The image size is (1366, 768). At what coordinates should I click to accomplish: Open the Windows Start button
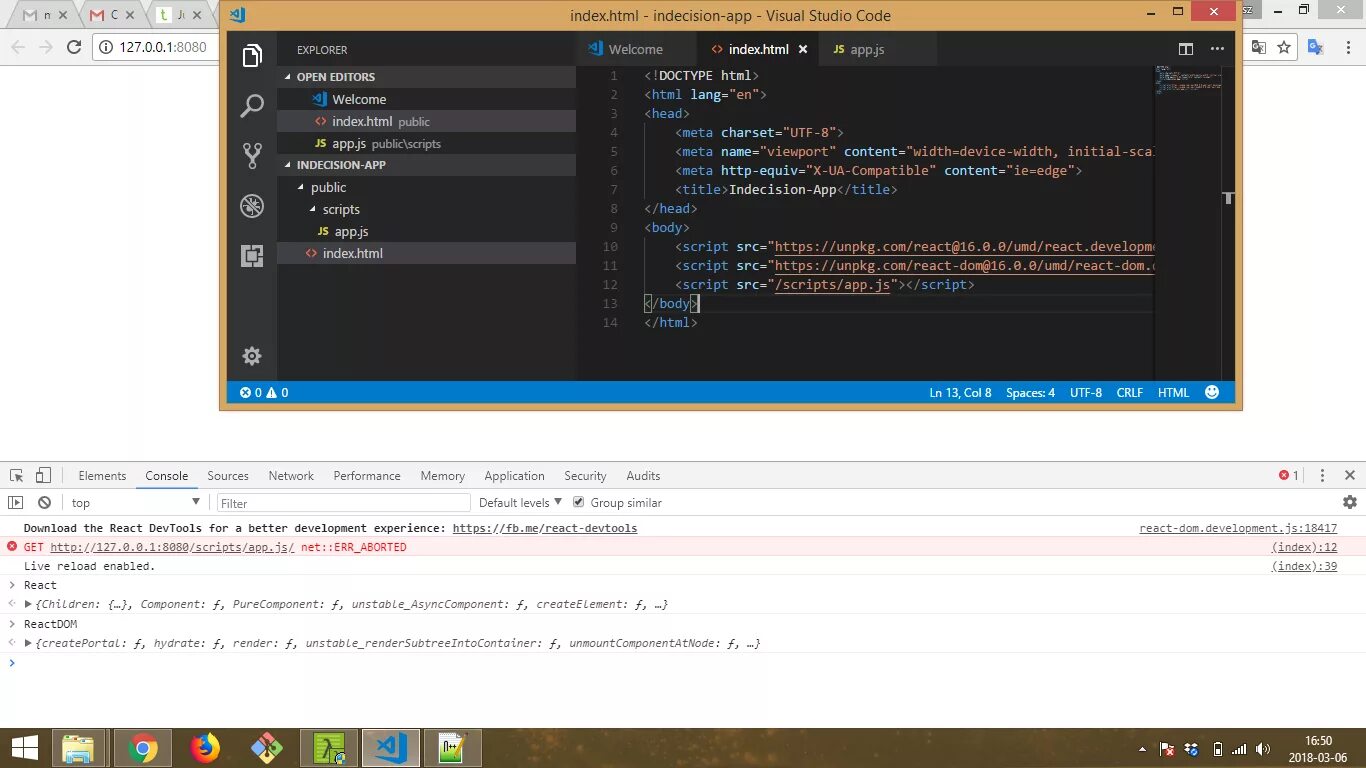[x=24, y=748]
